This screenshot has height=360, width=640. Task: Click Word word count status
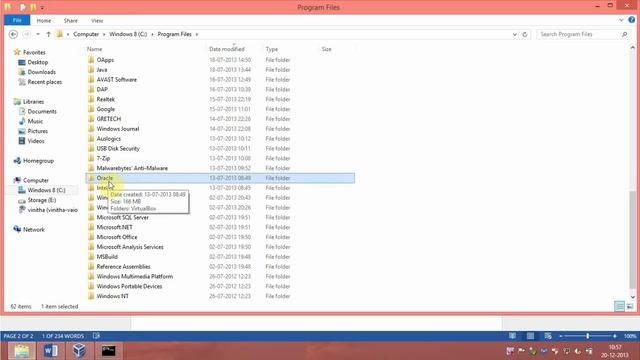pos(63,336)
